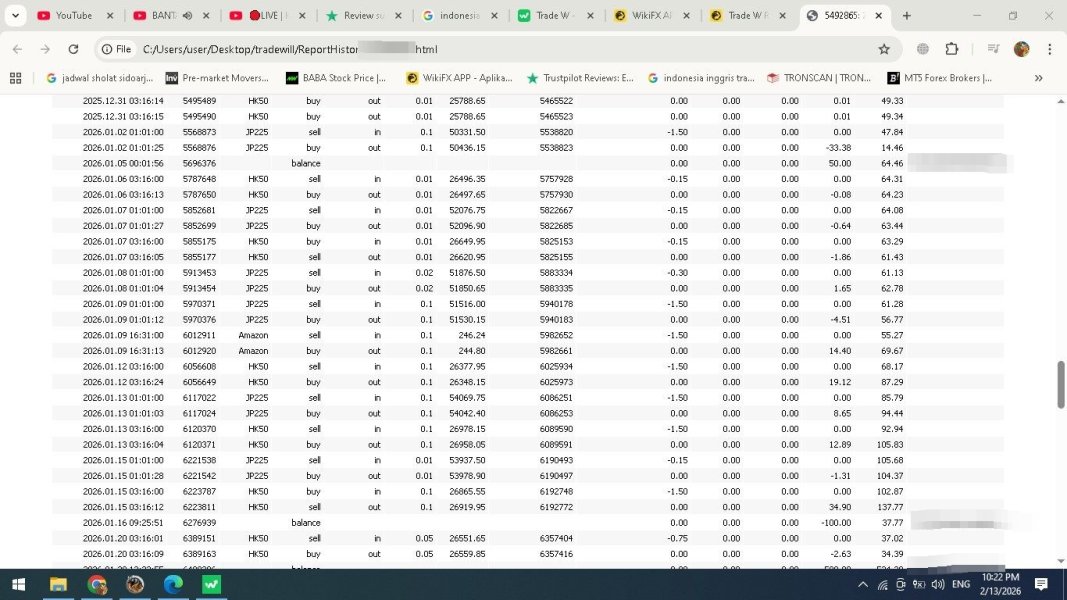Open the Chrome three-dot menu
Image resolution: width=1067 pixels, height=600 pixels.
tap(1049, 49)
